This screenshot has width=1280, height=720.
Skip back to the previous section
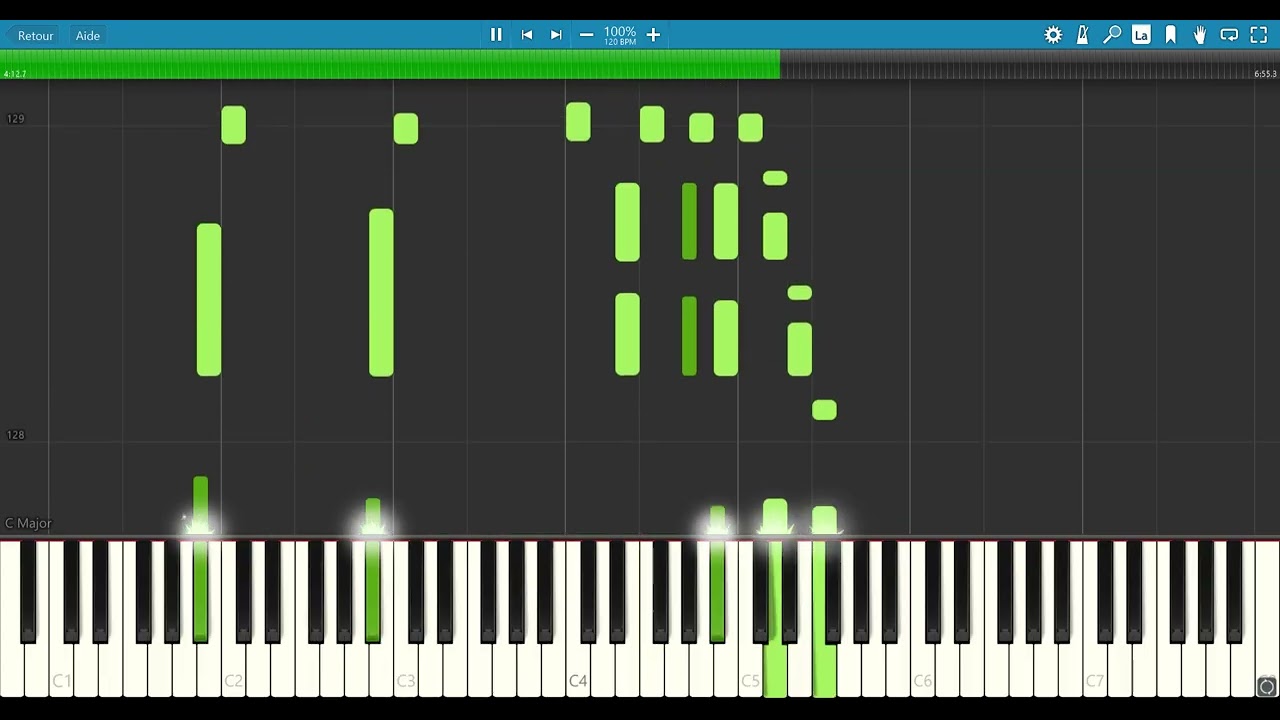pyautogui.click(x=527, y=35)
